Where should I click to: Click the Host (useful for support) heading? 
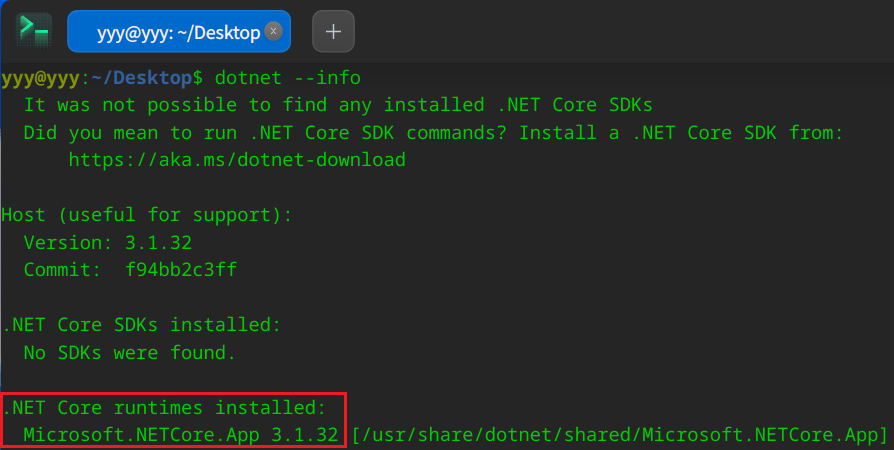tap(147, 215)
